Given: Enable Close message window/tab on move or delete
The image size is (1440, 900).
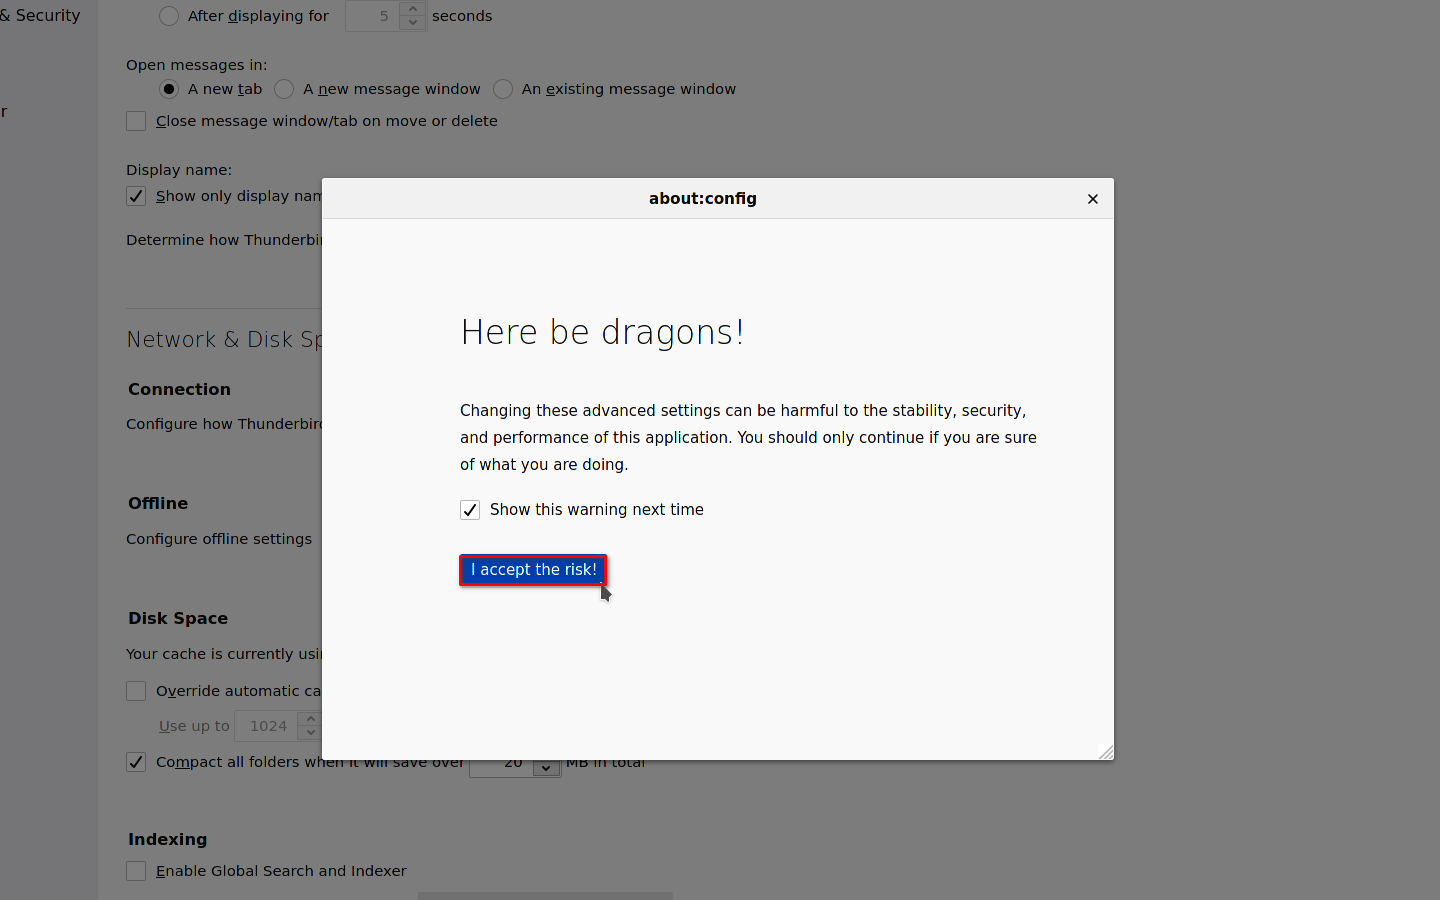Looking at the screenshot, I should point(136,121).
